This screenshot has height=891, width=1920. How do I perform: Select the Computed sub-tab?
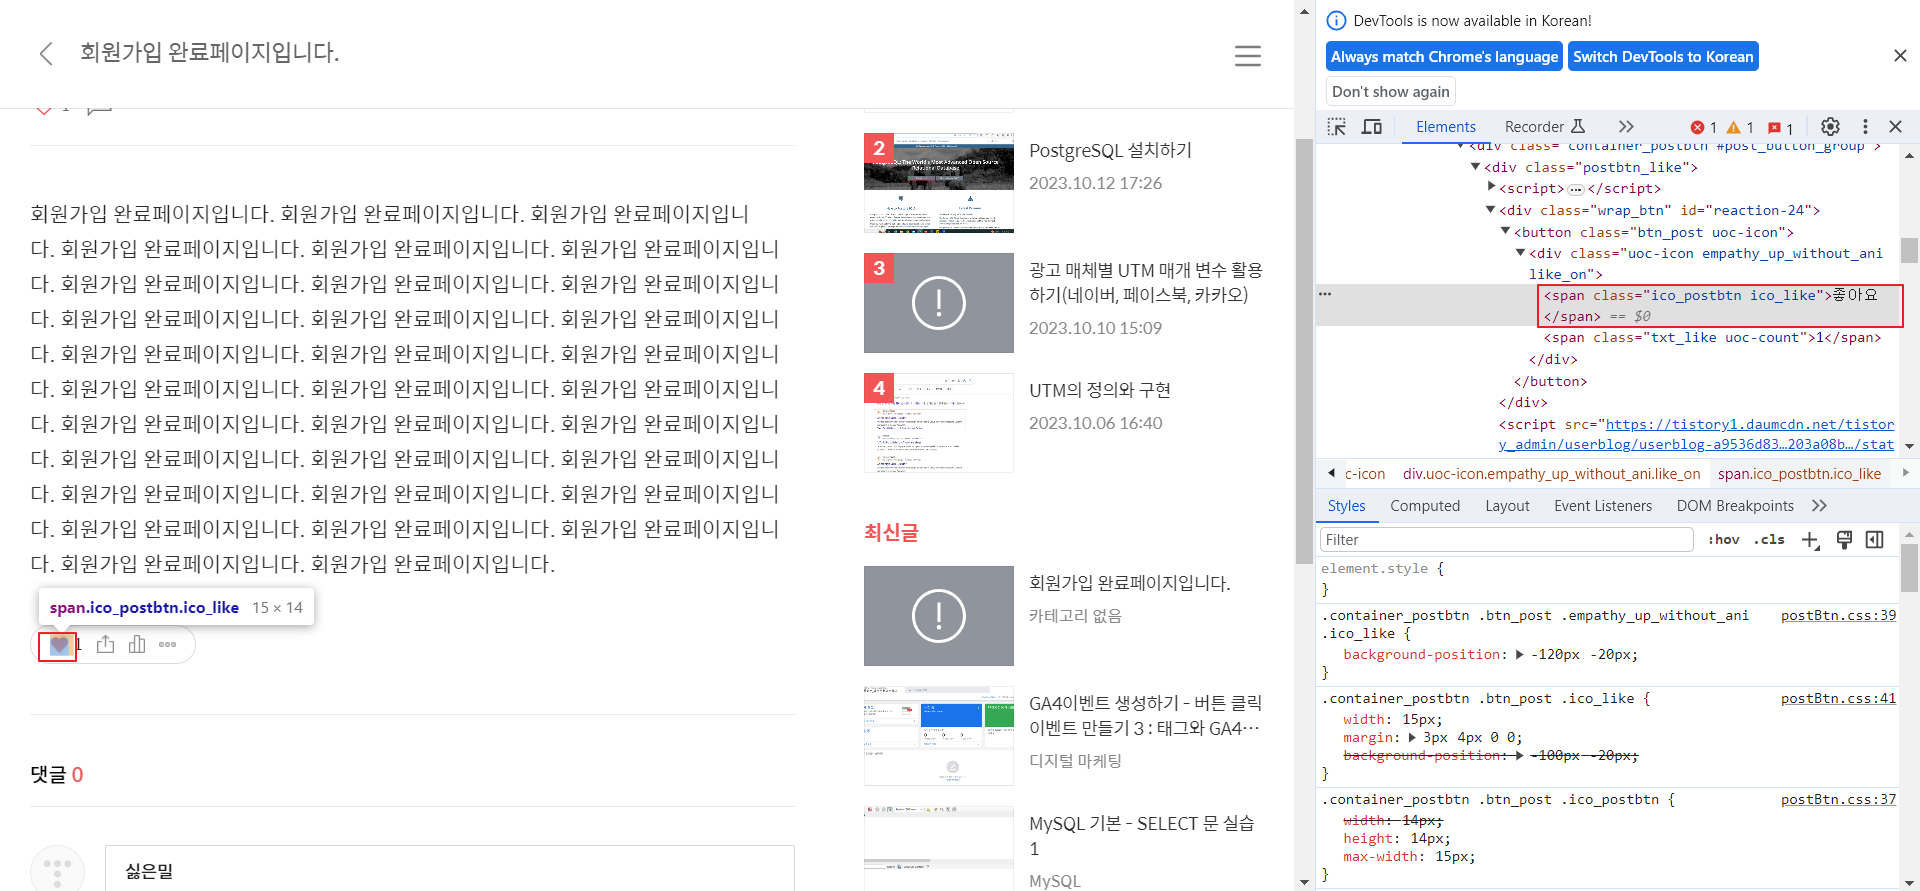pyautogui.click(x=1425, y=506)
